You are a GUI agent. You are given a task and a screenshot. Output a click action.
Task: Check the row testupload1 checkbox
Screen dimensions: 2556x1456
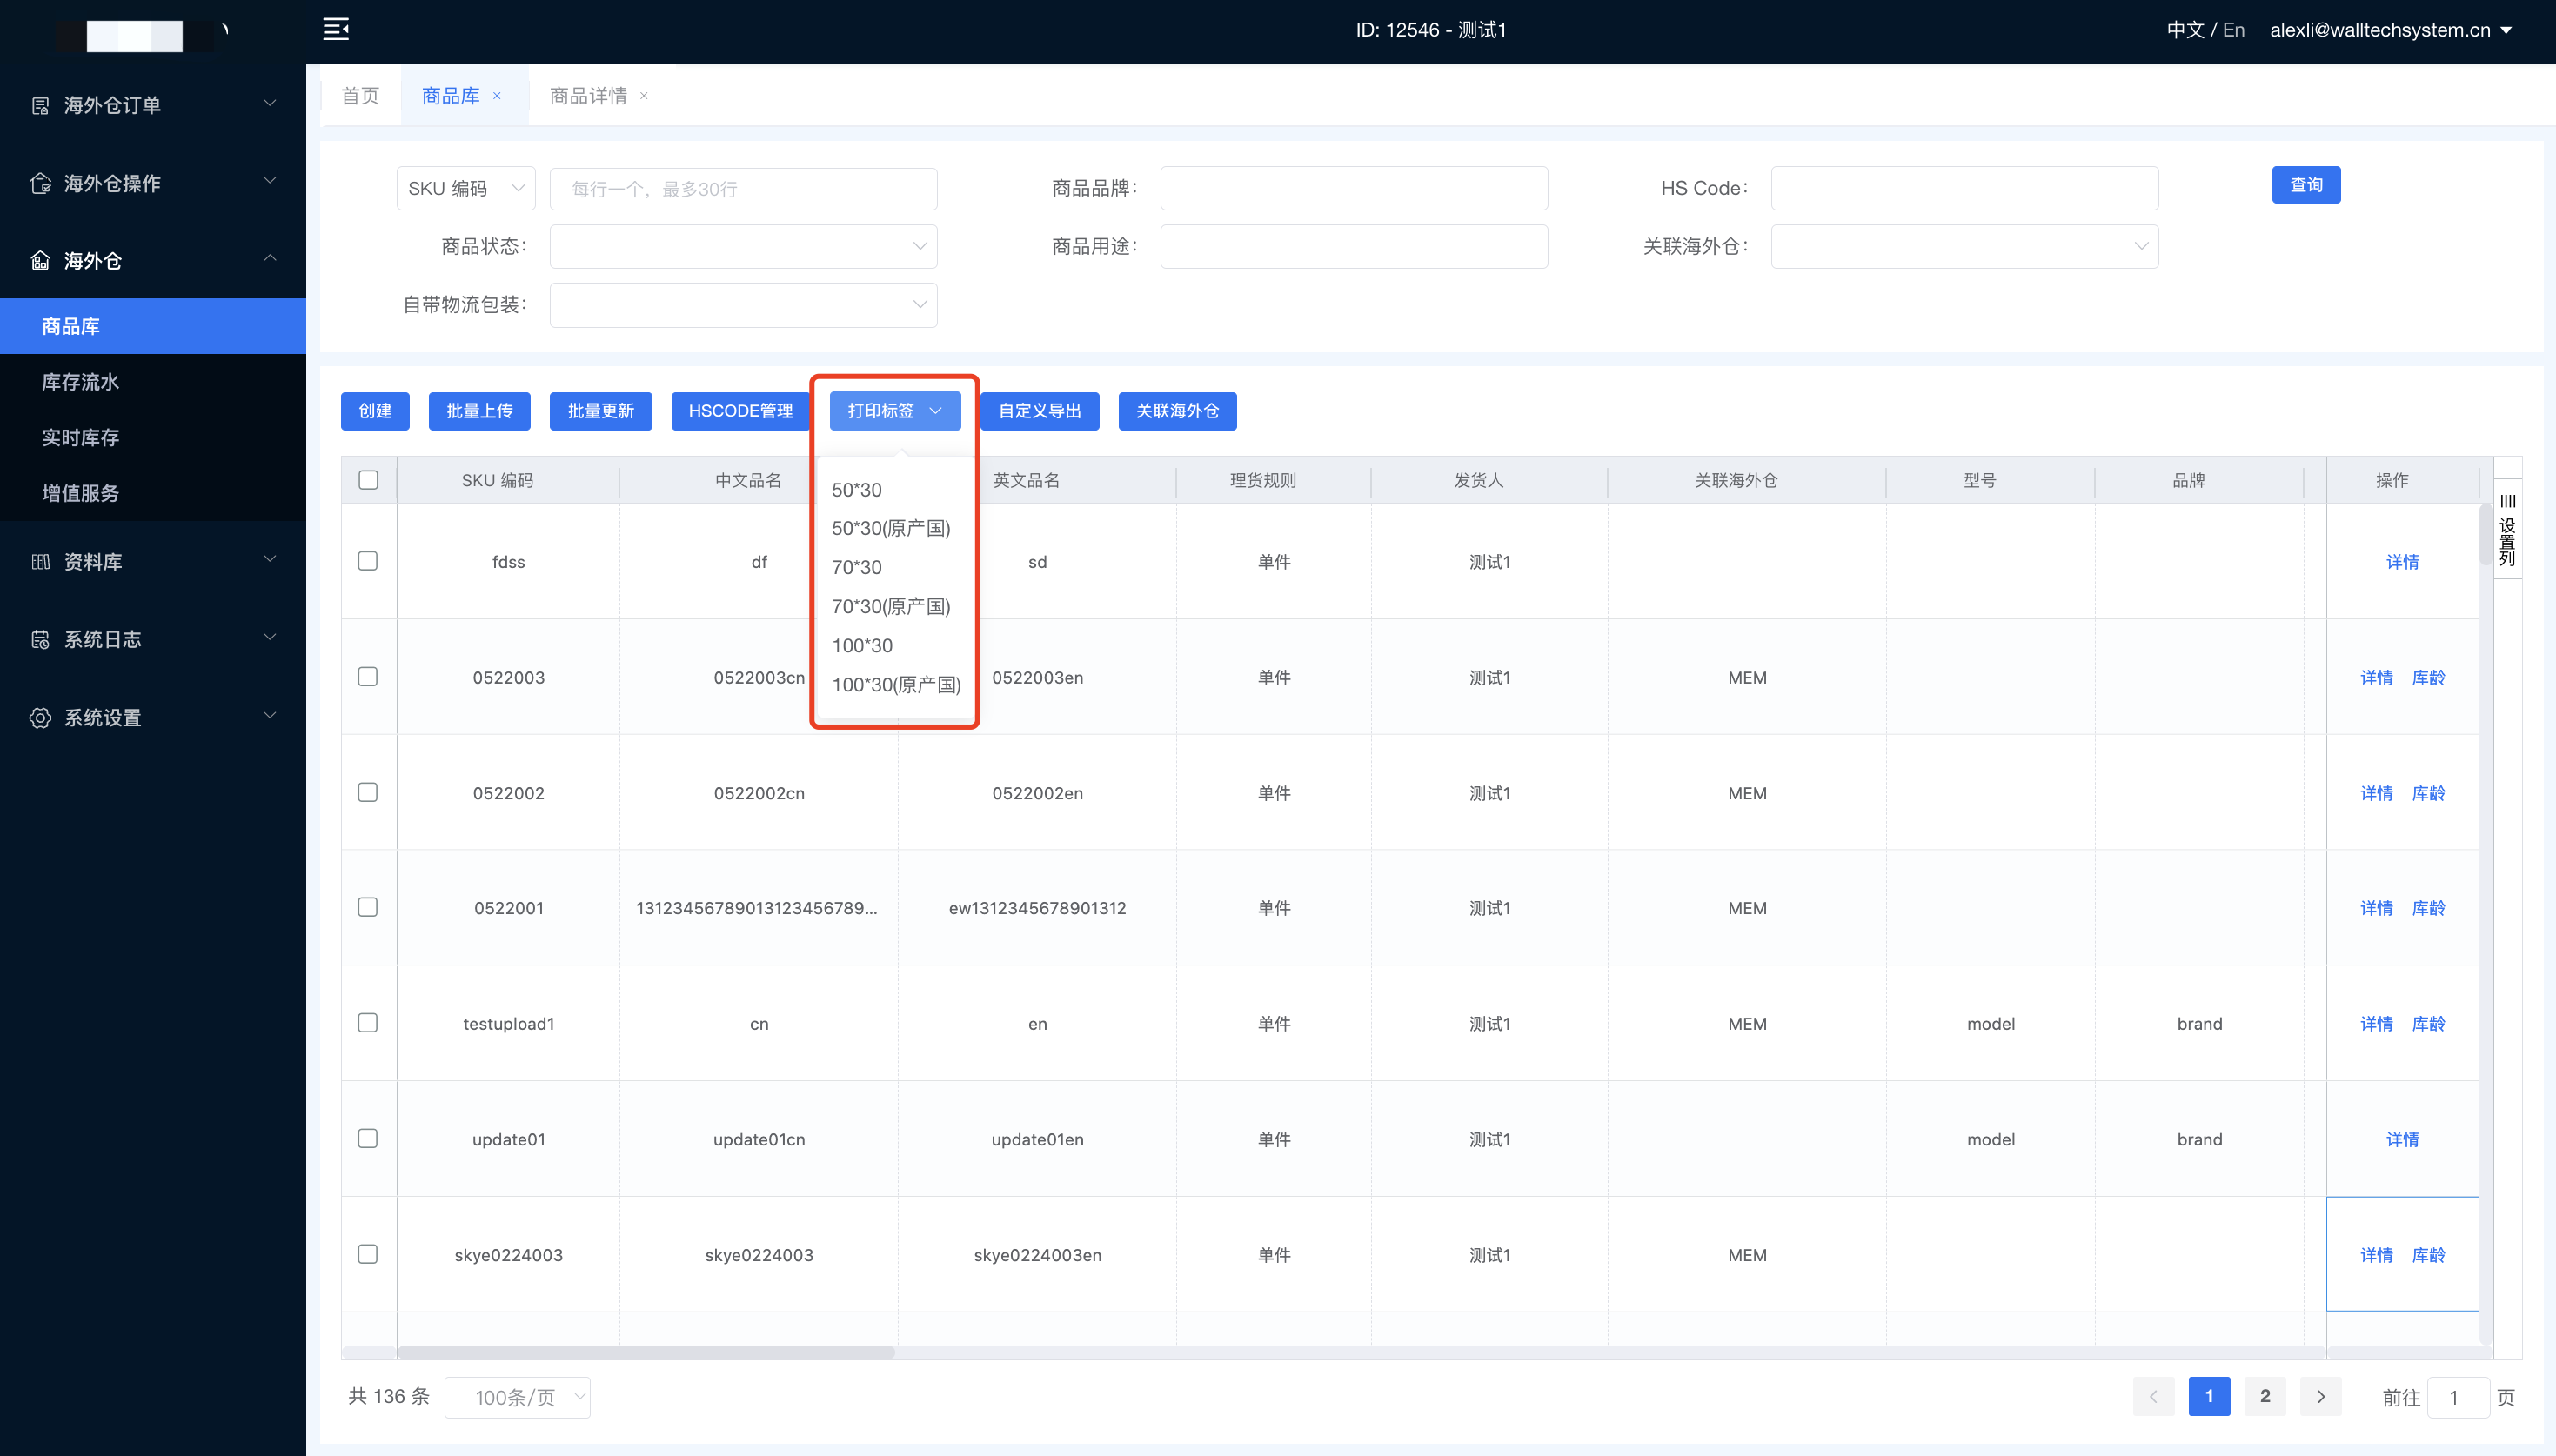pos(368,1023)
